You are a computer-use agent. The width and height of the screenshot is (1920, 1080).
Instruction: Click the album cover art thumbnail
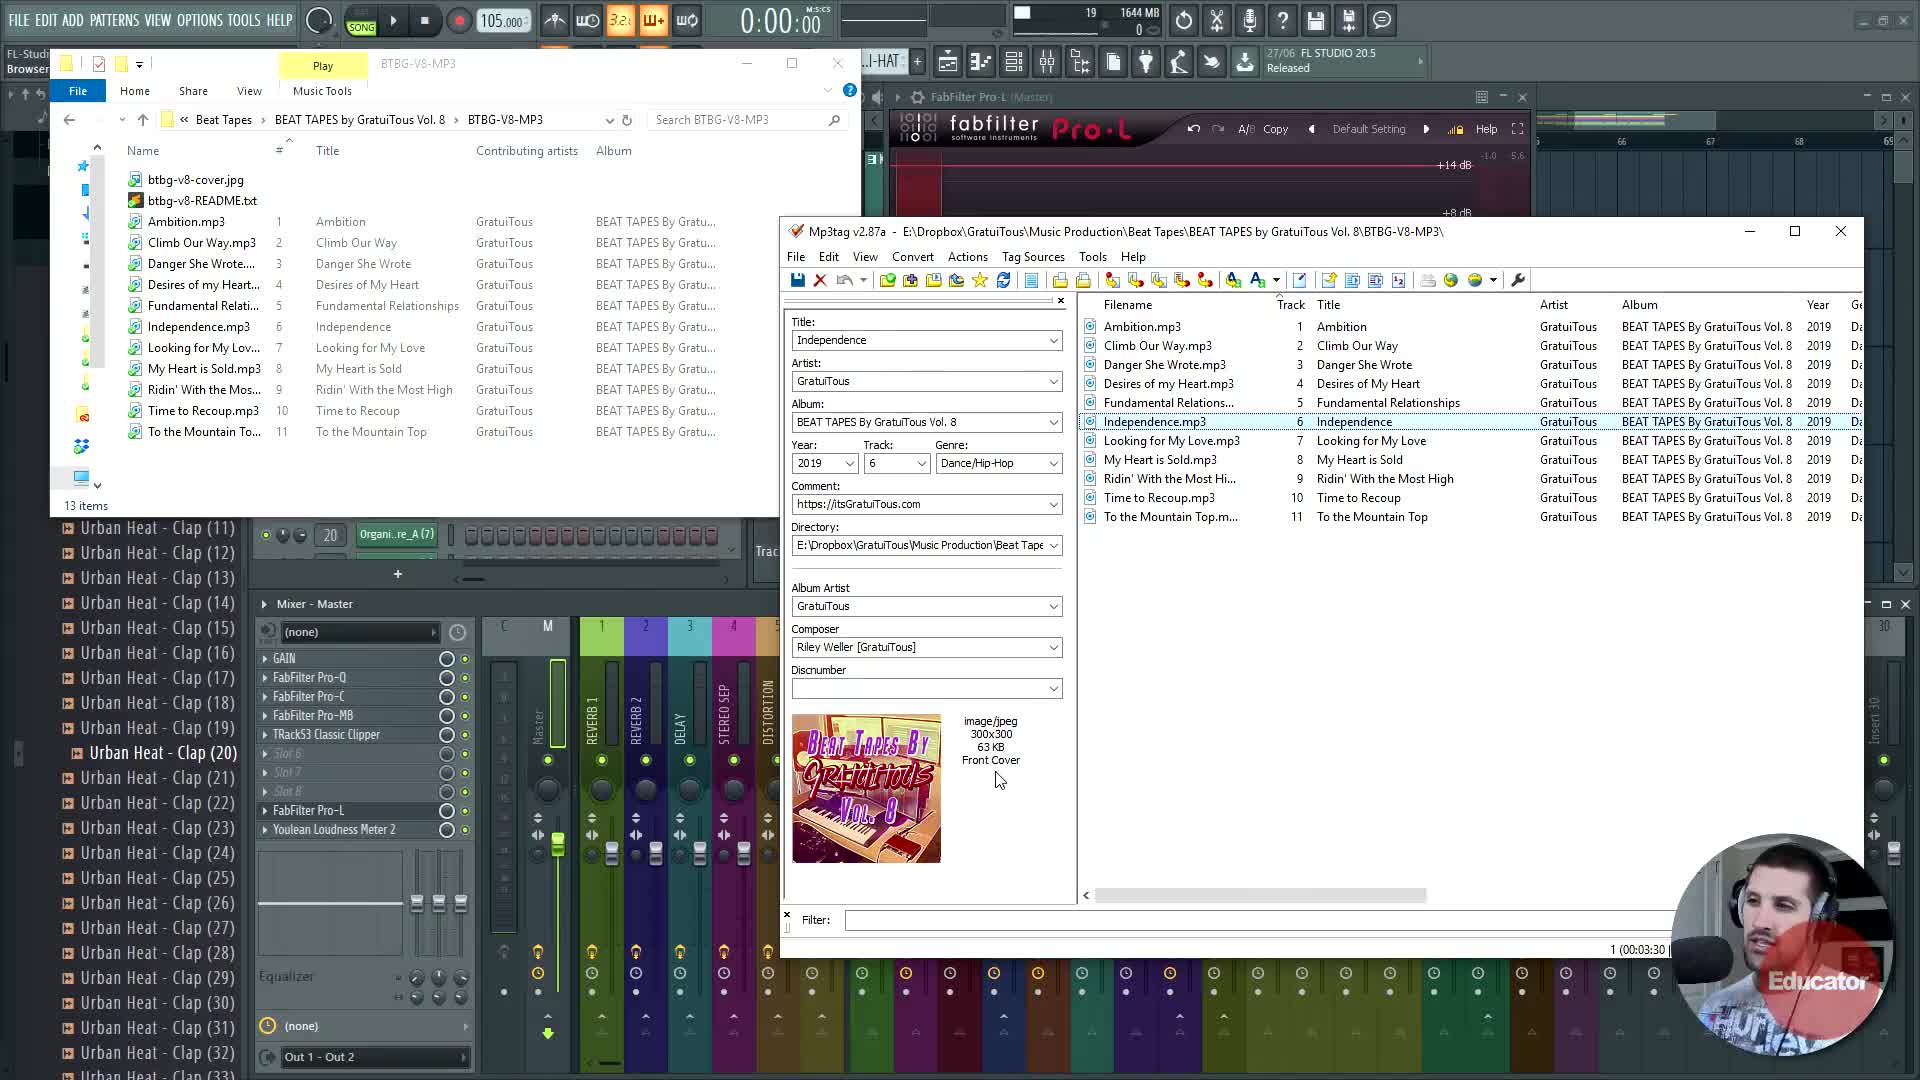click(x=866, y=788)
